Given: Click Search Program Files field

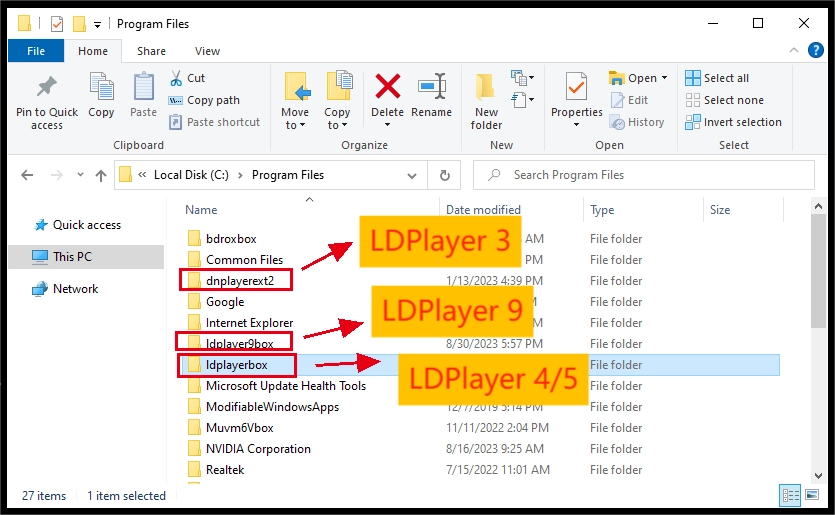Looking at the screenshot, I should coord(644,175).
